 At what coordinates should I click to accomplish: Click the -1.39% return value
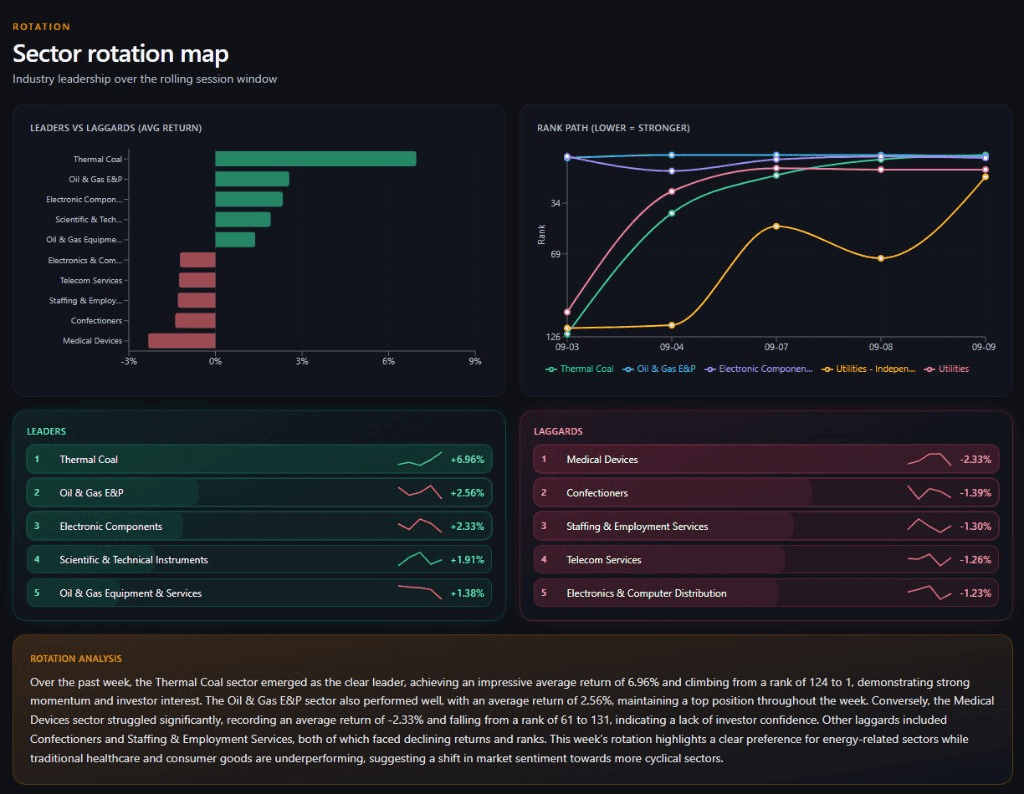click(x=975, y=493)
